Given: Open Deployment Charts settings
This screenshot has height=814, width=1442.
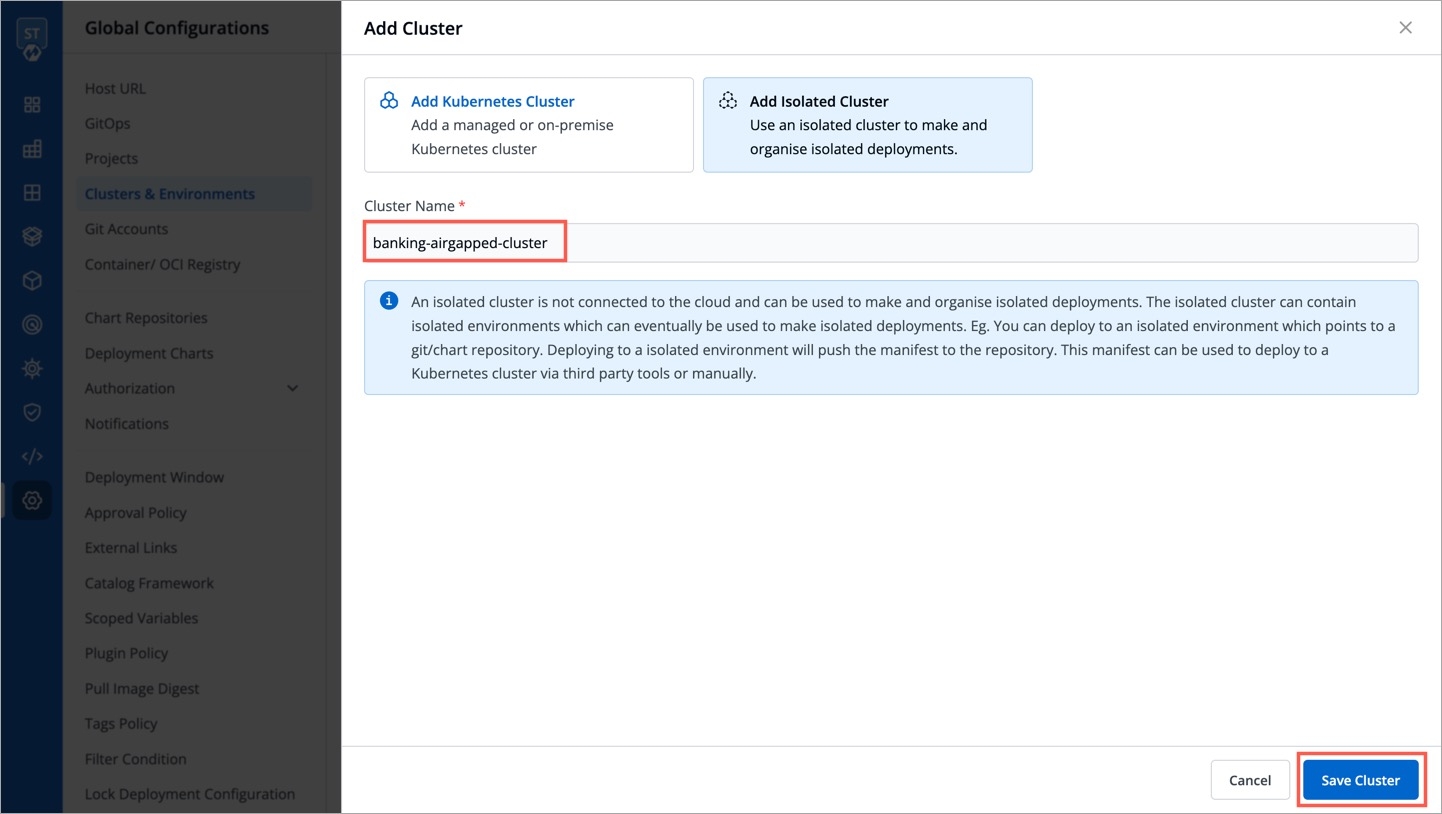Looking at the screenshot, I should tap(149, 353).
